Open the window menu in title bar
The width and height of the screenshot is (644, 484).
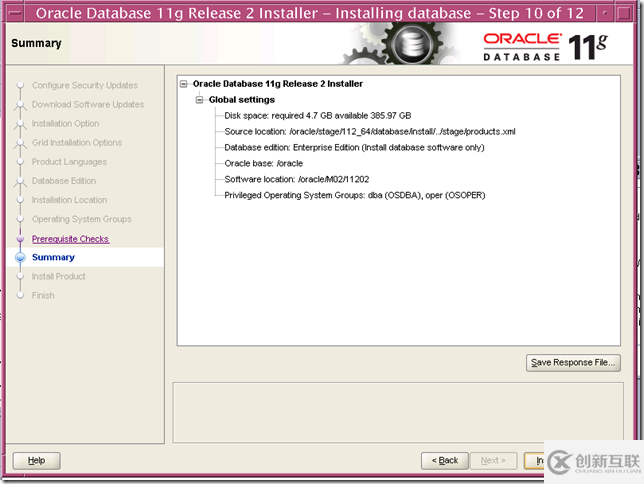15,13
